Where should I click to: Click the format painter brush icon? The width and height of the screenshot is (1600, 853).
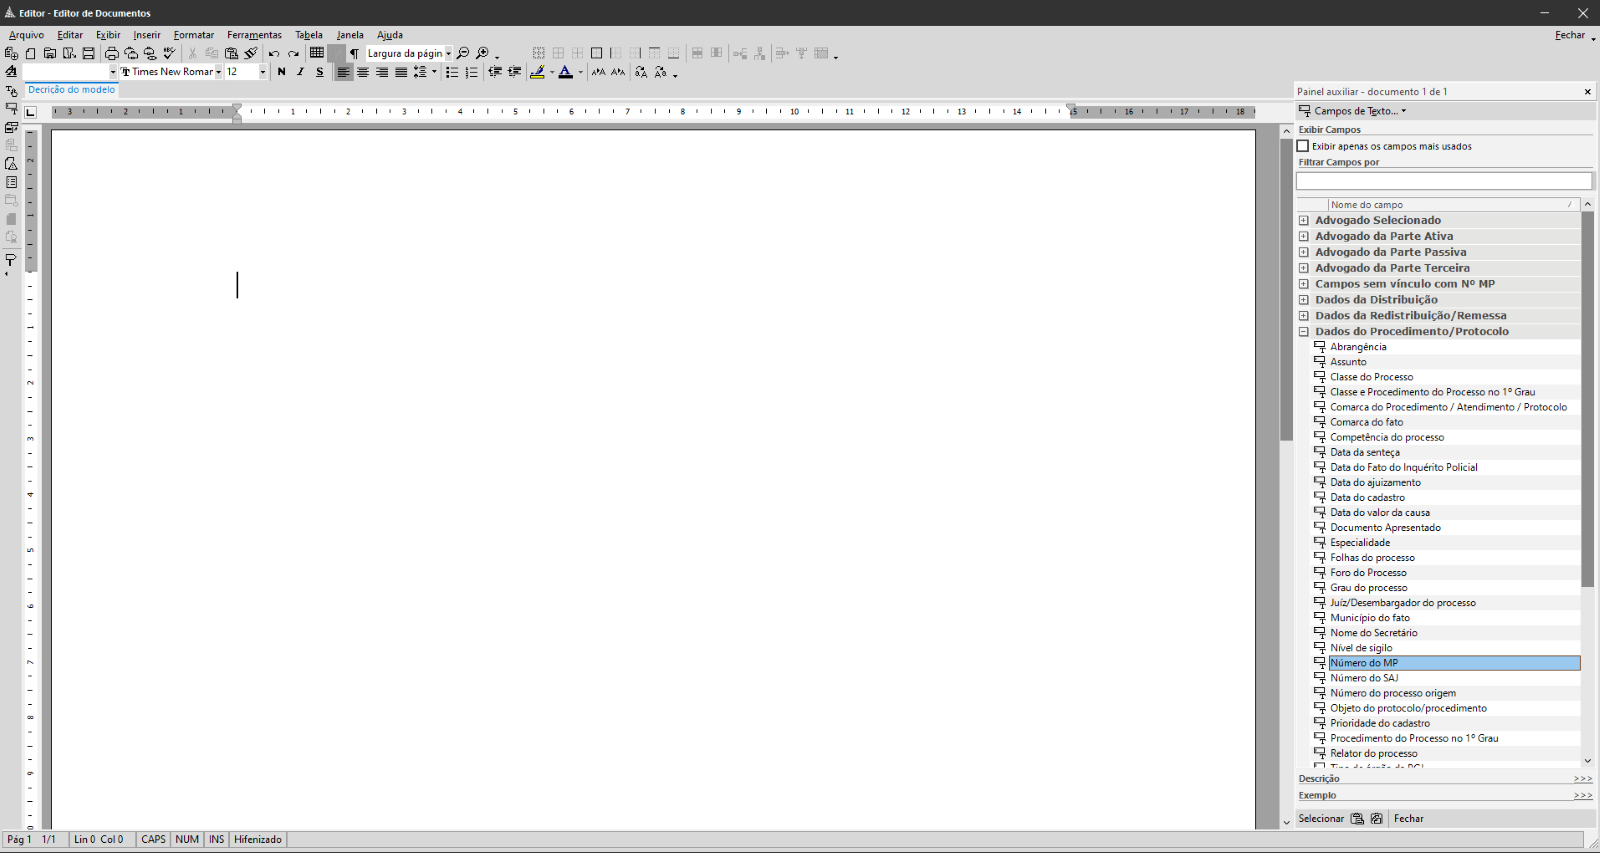tap(251, 53)
